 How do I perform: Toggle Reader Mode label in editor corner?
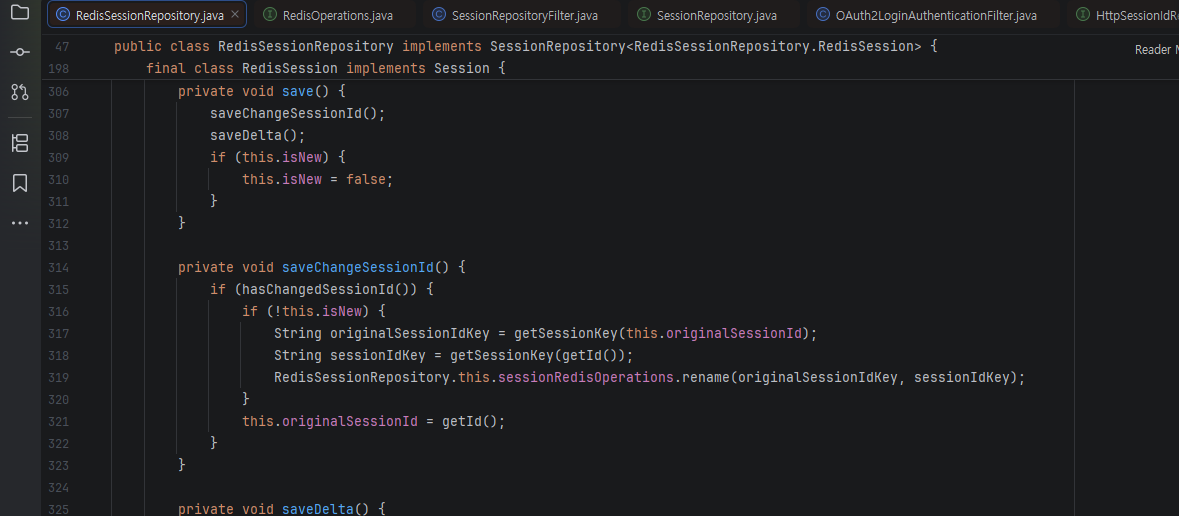tap(1156, 50)
